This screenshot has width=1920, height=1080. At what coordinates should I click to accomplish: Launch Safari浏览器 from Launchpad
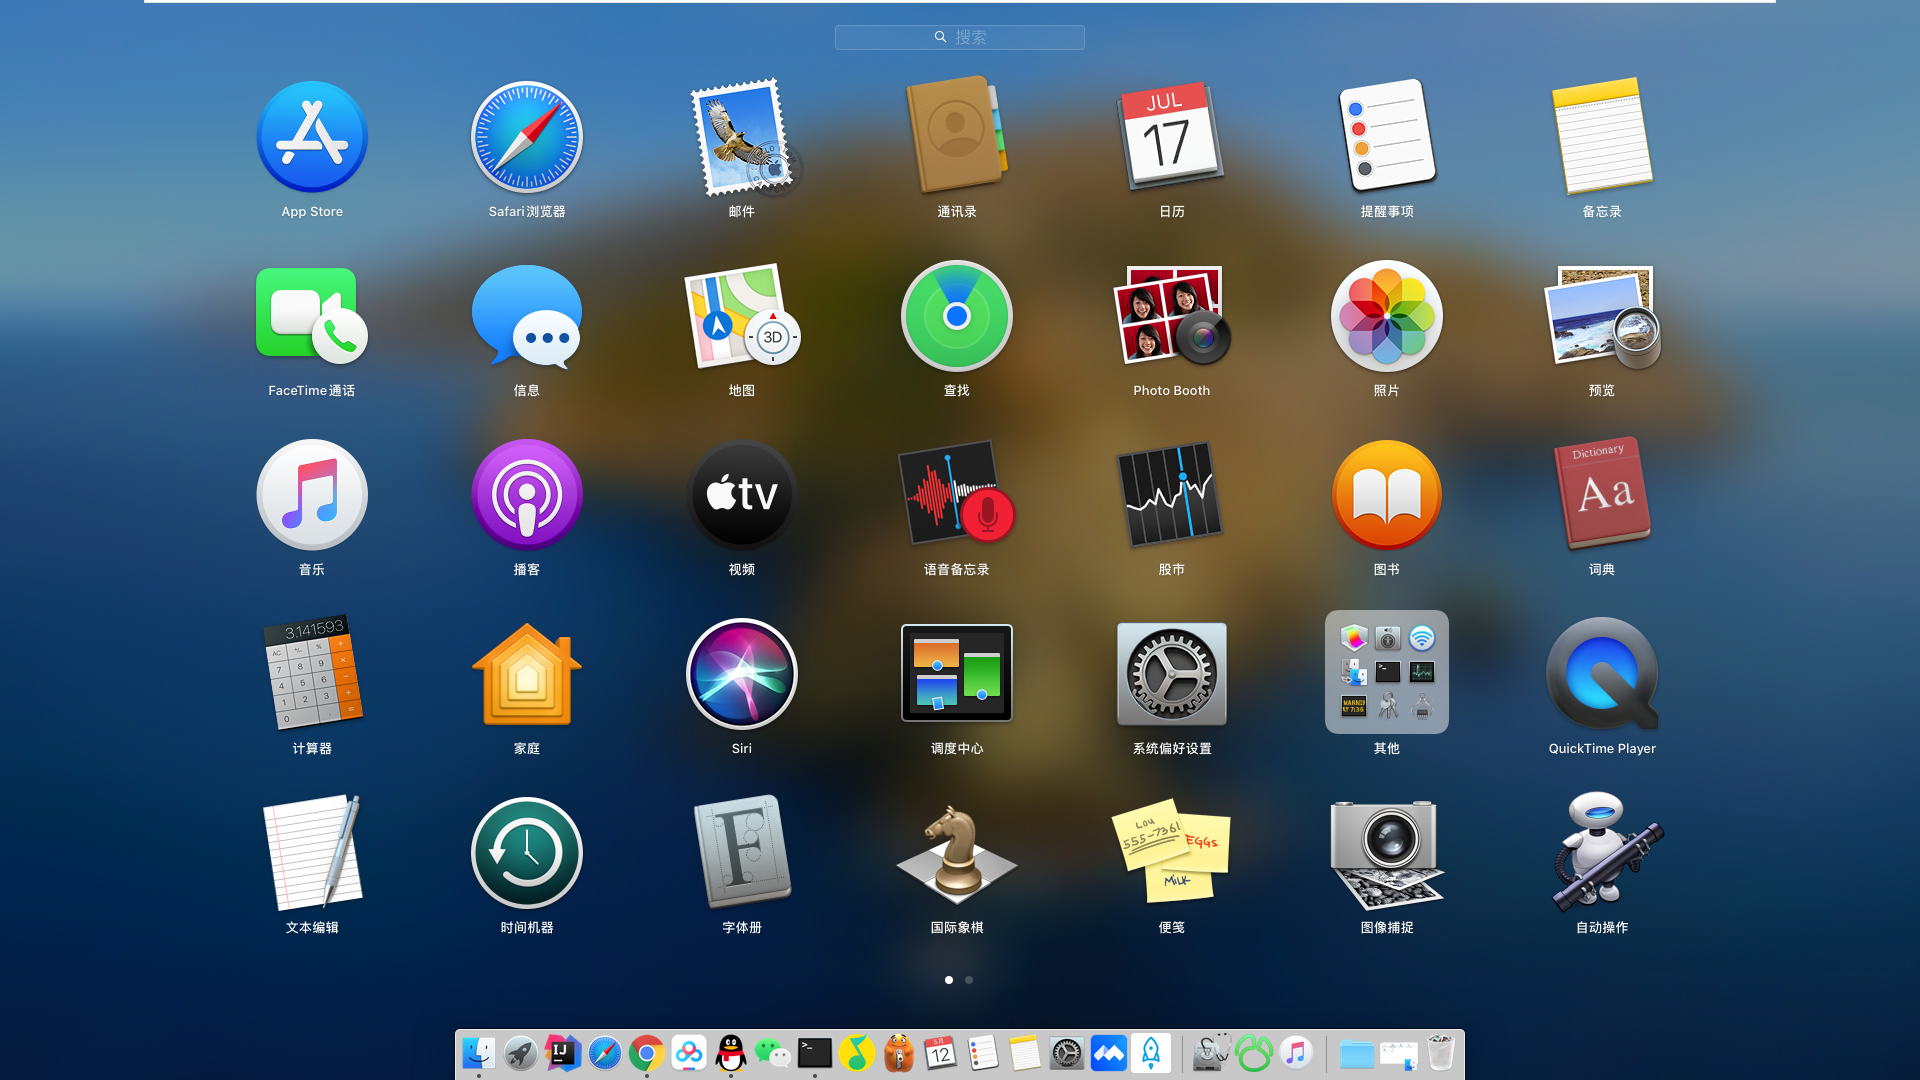coord(527,137)
